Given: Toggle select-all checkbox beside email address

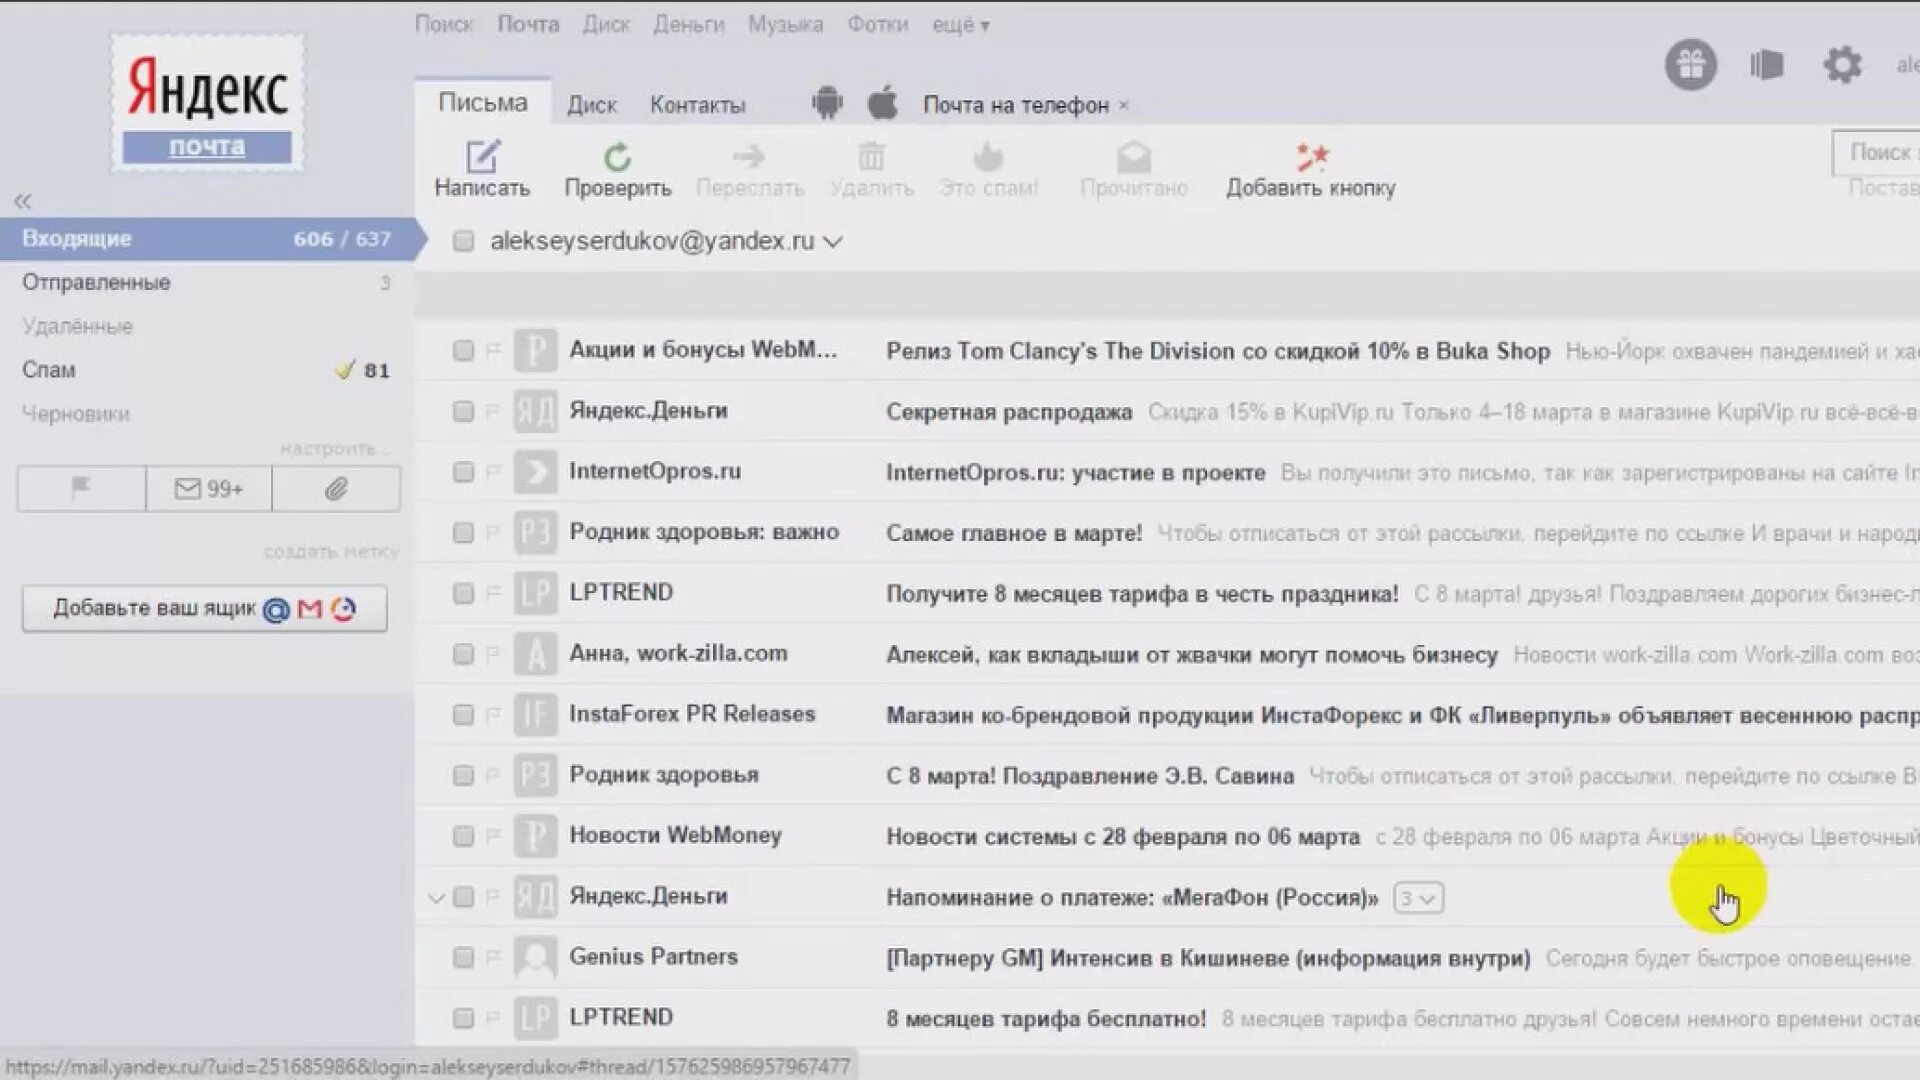Looking at the screenshot, I should click(463, 241).
